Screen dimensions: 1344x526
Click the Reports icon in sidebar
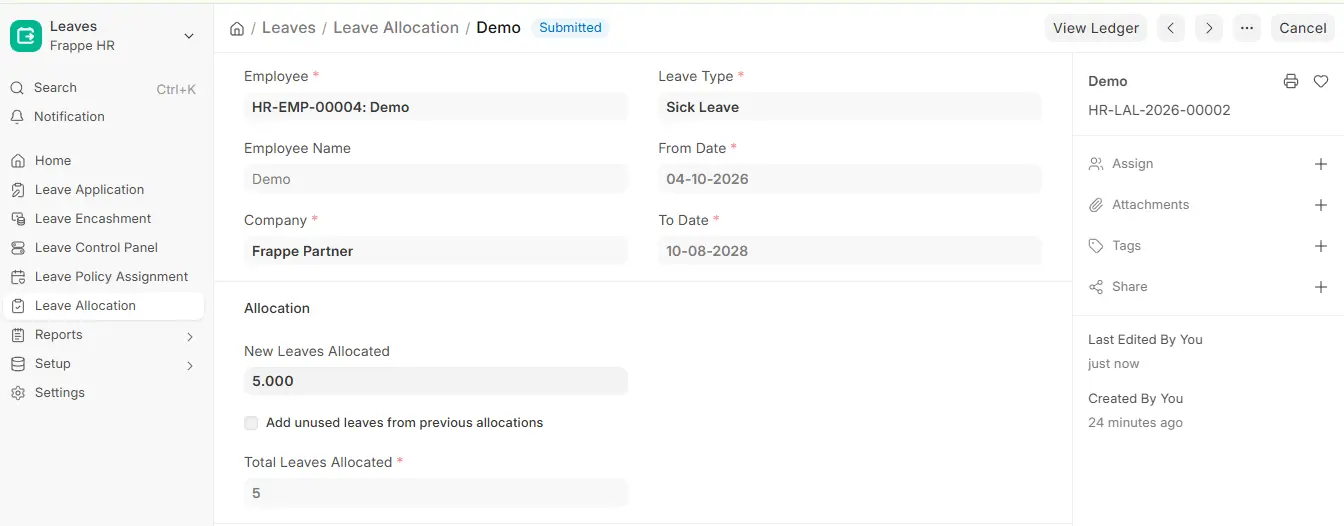click(17, 335)
